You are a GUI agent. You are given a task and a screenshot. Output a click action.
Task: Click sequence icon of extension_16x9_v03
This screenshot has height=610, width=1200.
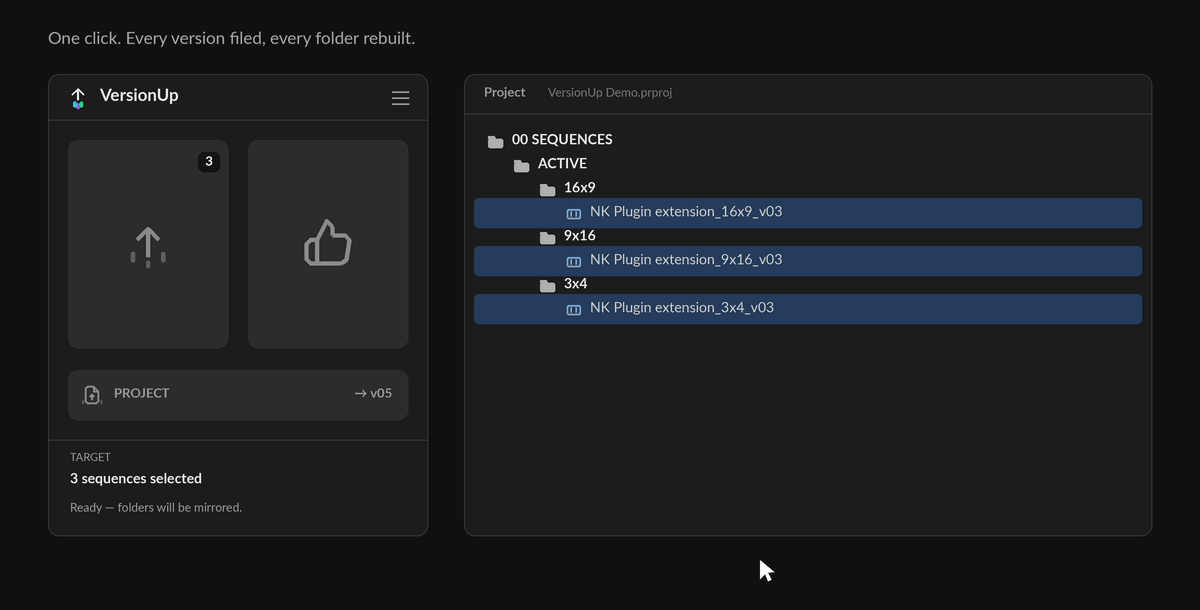tap(574, 214)
